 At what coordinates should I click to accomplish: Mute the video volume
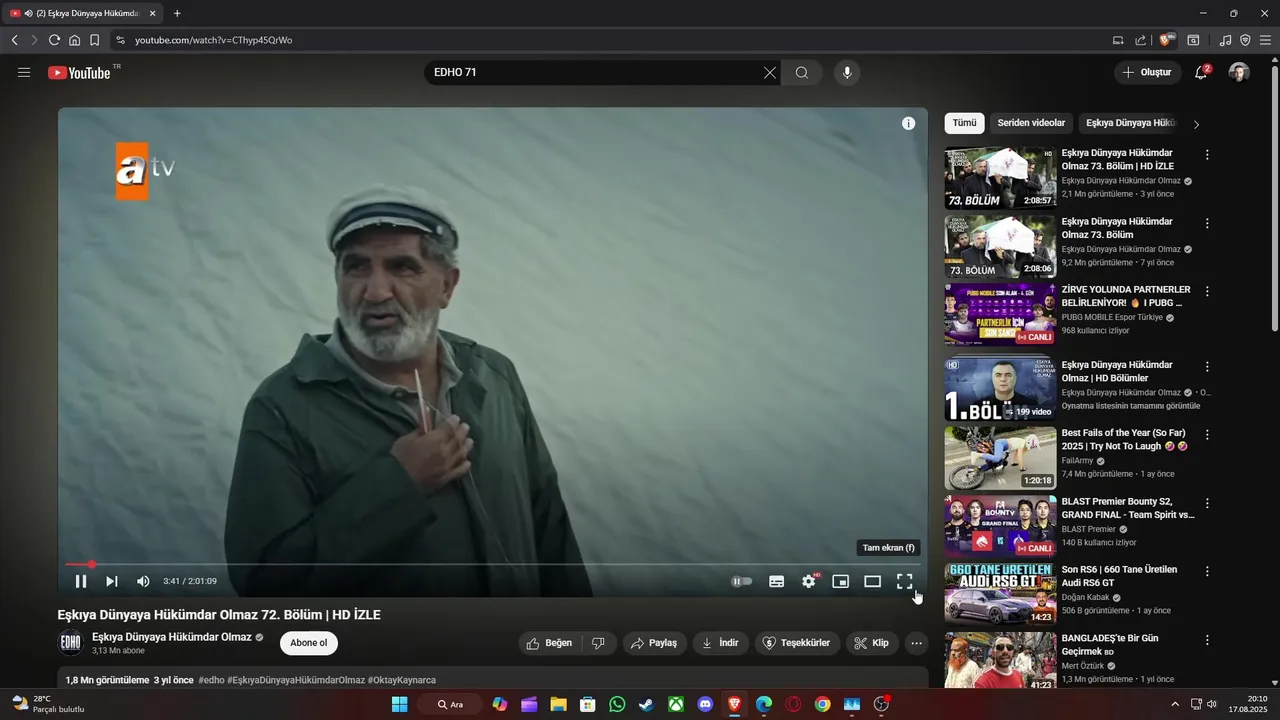(x=143, y=581)
